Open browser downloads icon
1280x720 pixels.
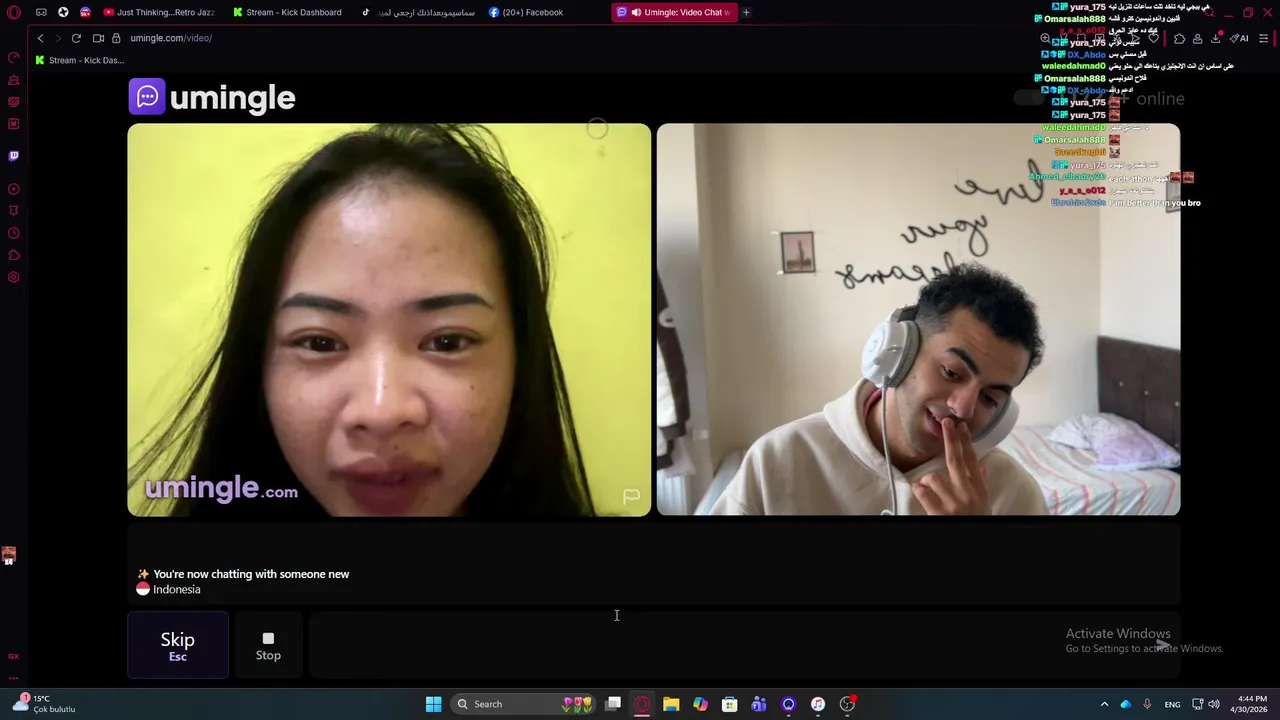pos(1216,38)
